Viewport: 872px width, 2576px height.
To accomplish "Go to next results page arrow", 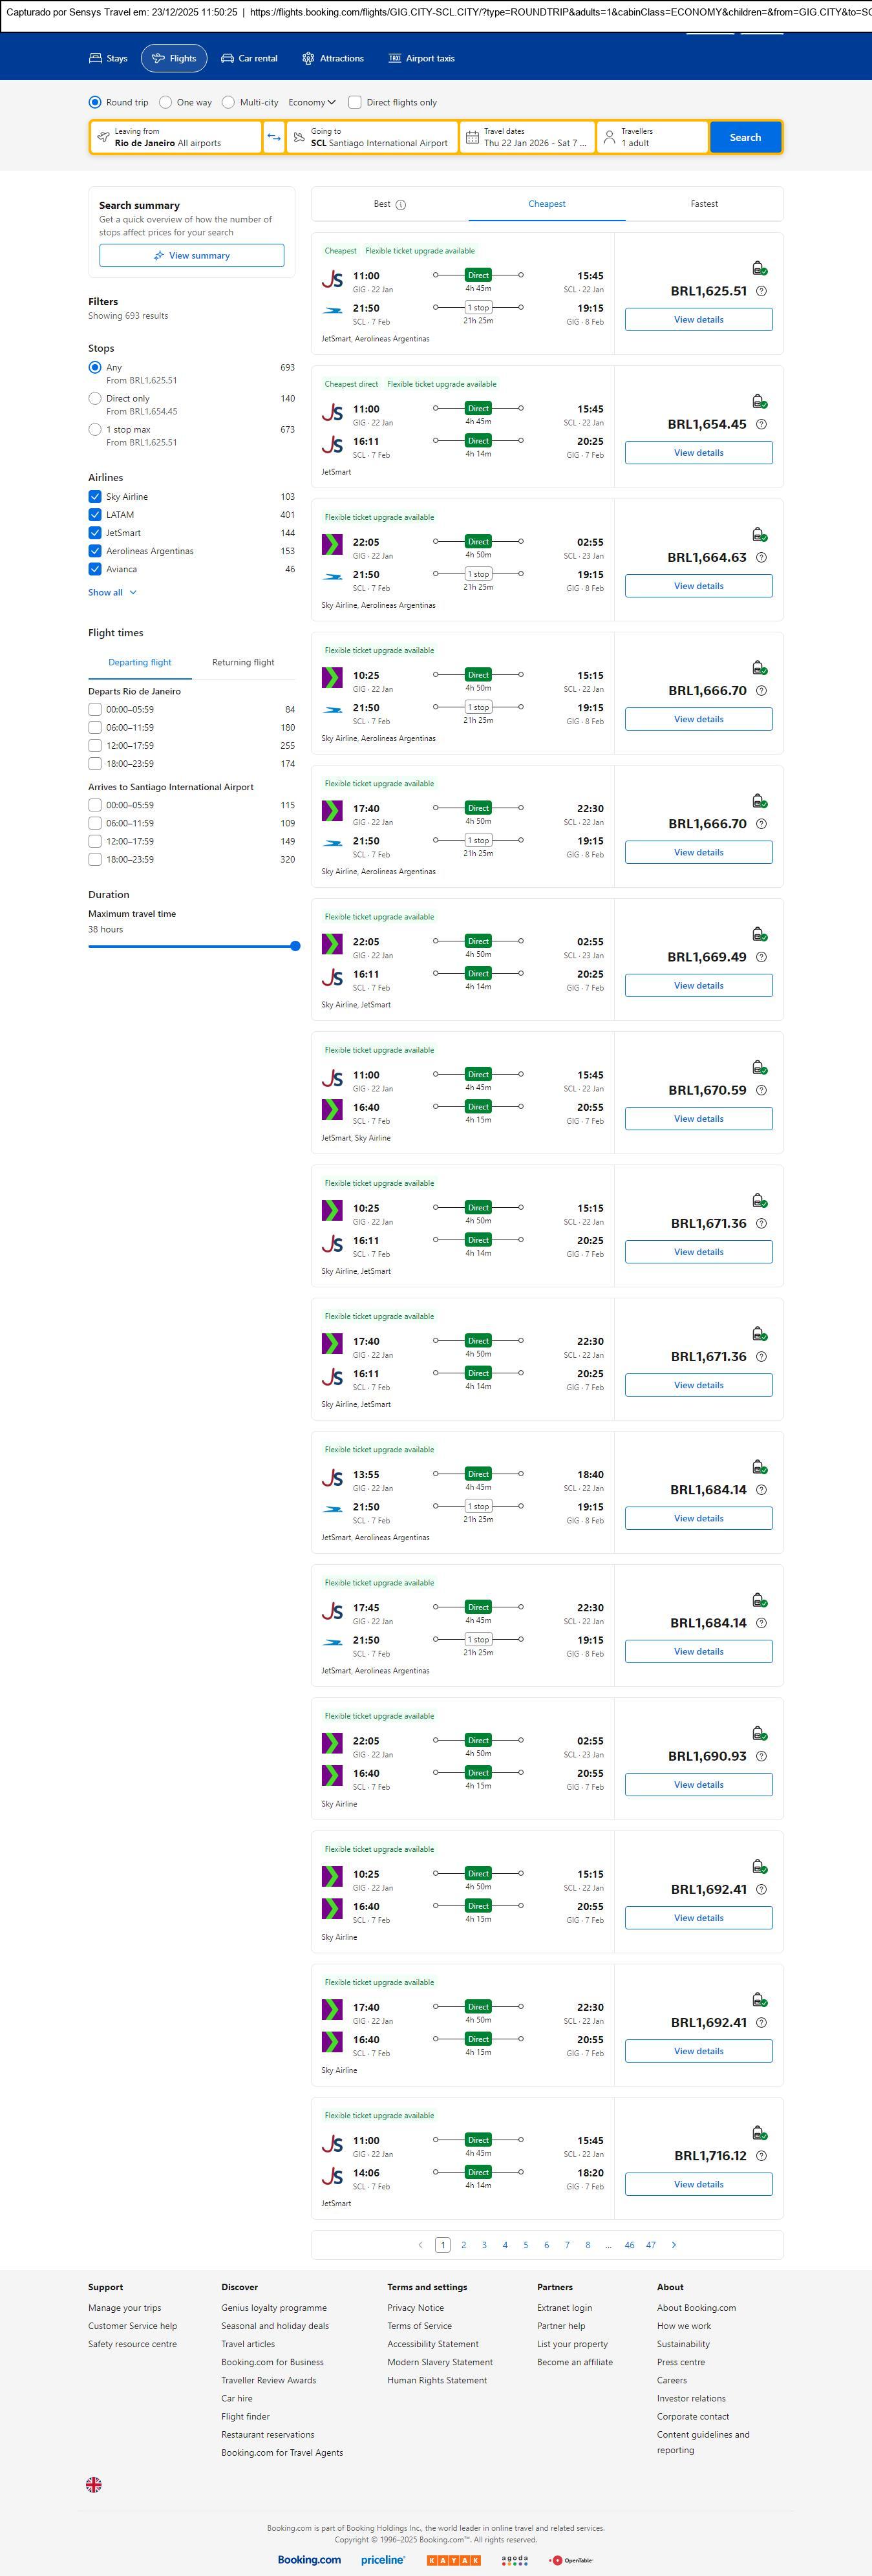I will click(x=674, y=2245).
